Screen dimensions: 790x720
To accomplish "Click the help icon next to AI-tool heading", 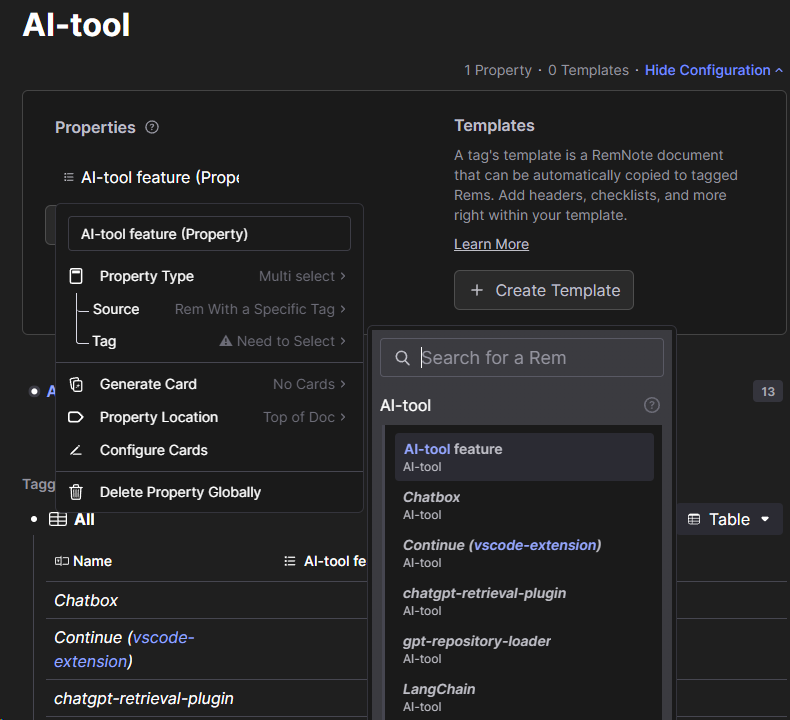I will [x=651, y=405].
